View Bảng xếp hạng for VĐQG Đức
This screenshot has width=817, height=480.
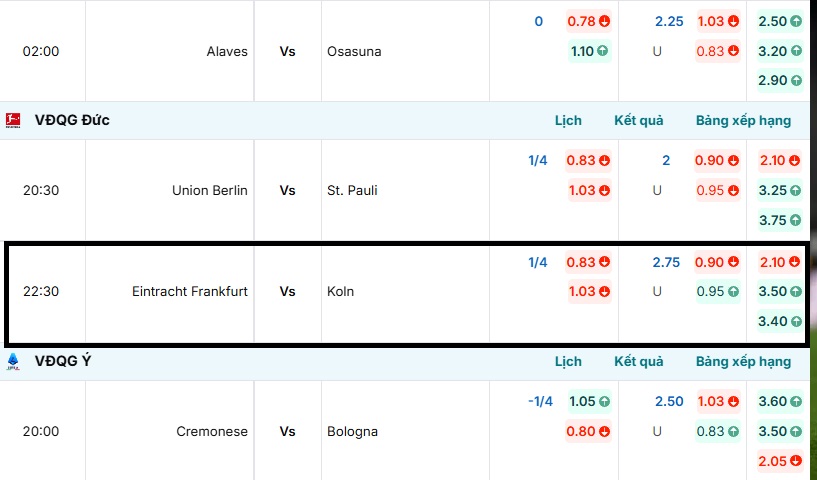coord(743,120)
